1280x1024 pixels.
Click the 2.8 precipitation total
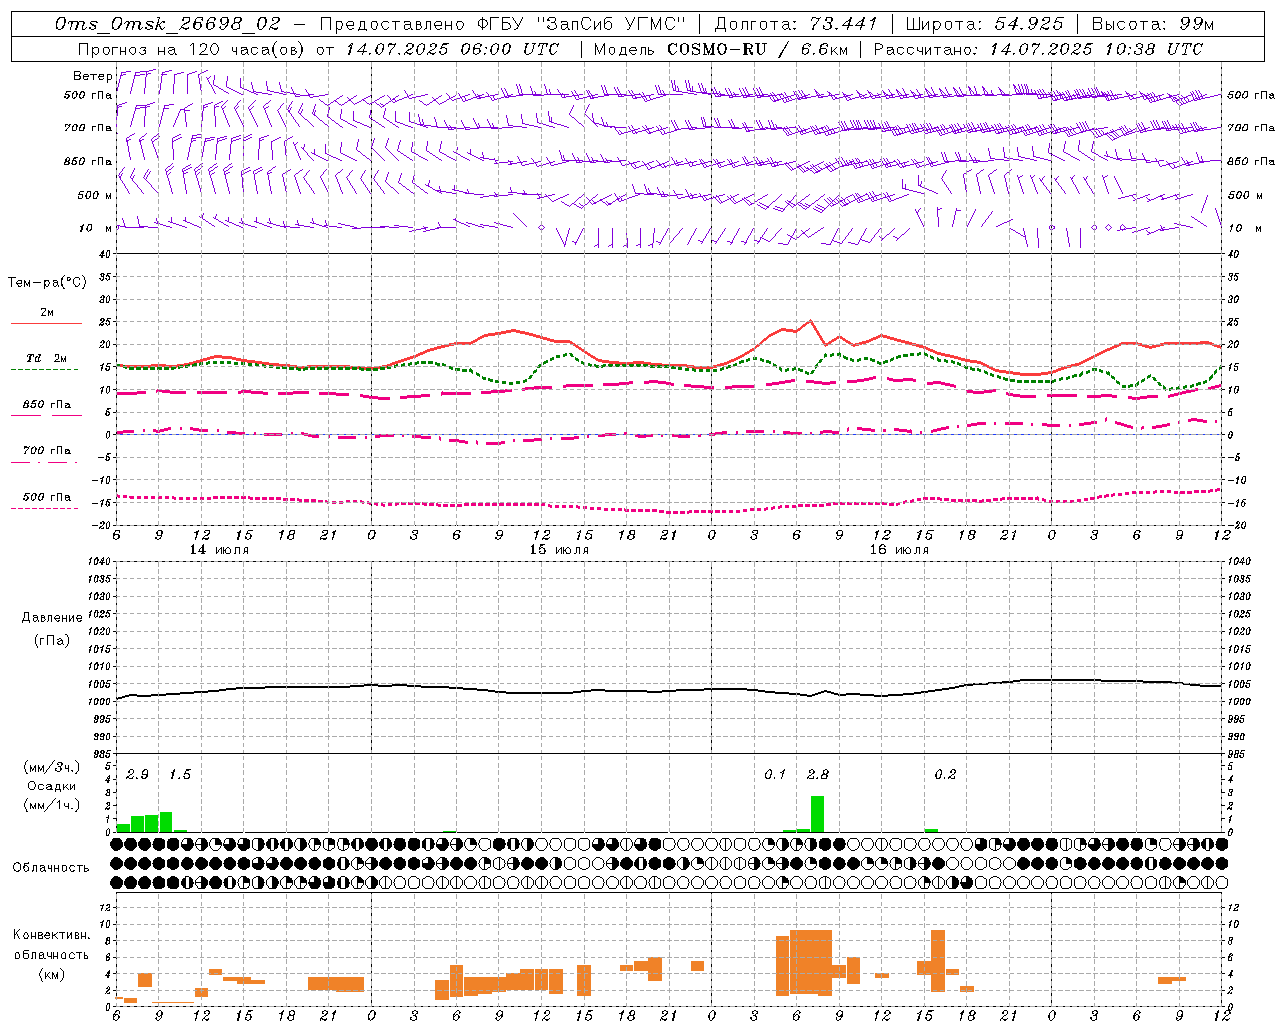[818, 775]
